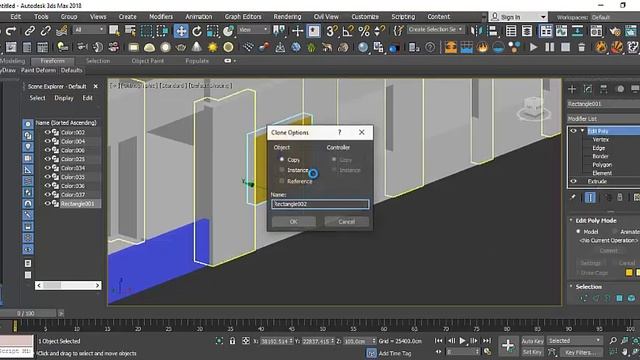The width and height of the screenshot is (640, 360).
Task: Click the Set Keys large plus icon
Action: point(508,346)
